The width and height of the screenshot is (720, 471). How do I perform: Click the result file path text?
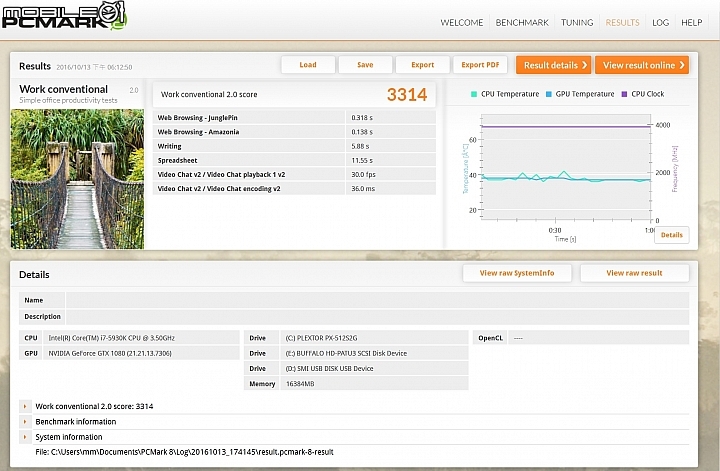click(184, 452)
